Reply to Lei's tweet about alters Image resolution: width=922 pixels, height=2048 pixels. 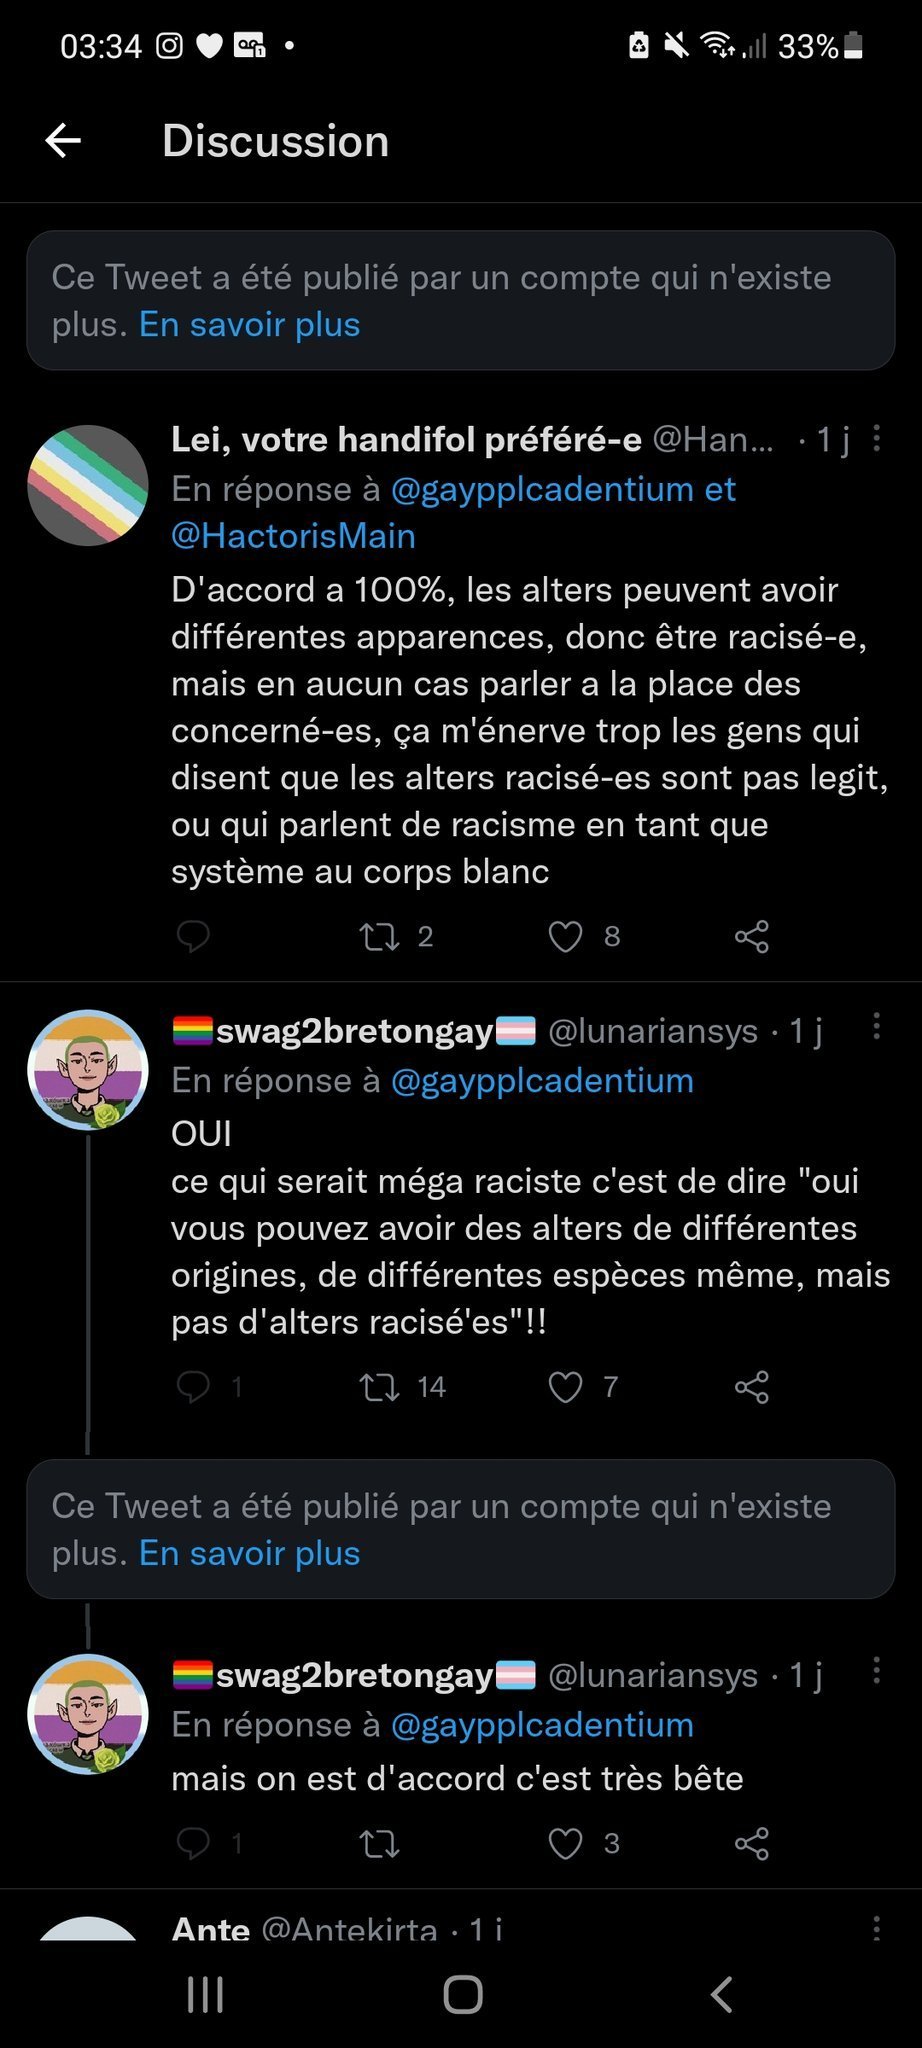[x=193, y=937]
